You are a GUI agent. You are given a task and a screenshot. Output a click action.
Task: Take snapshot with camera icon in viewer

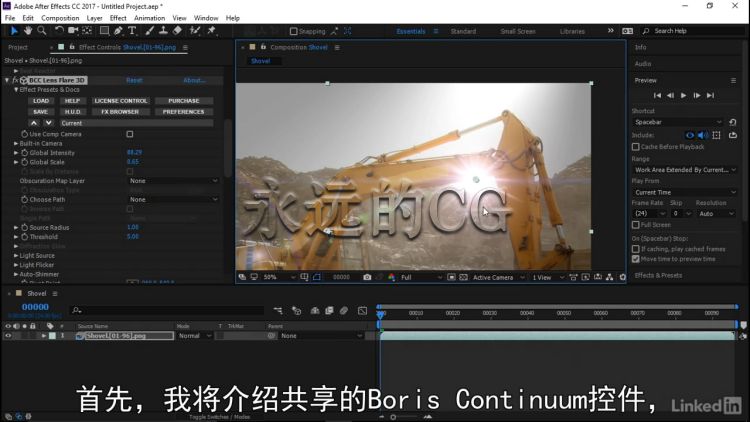pos(367,277)
